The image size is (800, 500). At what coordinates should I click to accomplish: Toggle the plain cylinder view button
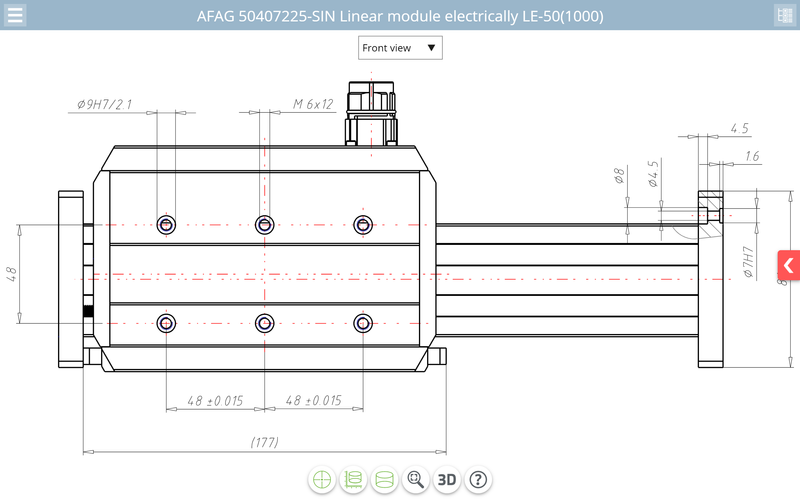(x=384, y=480)
